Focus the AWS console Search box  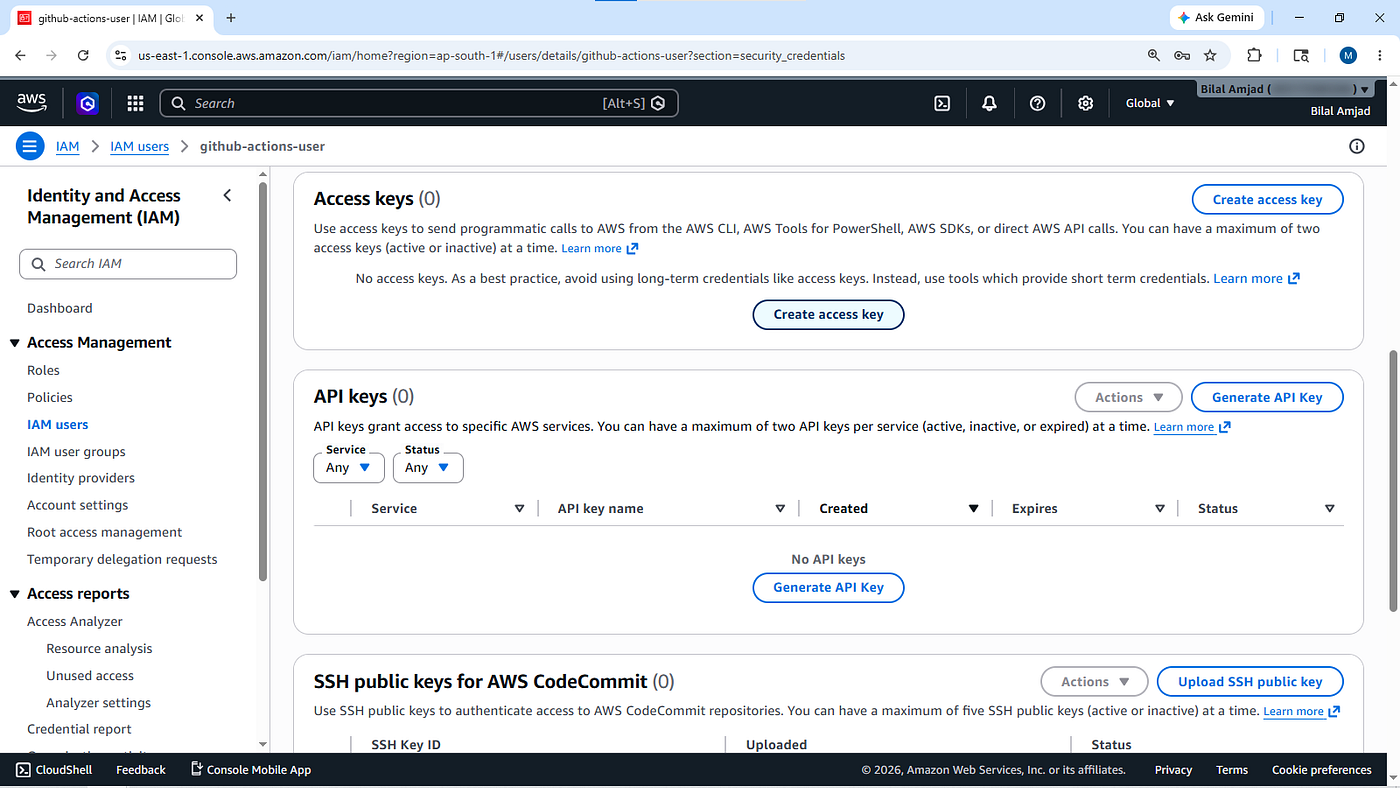coord(419,103)
